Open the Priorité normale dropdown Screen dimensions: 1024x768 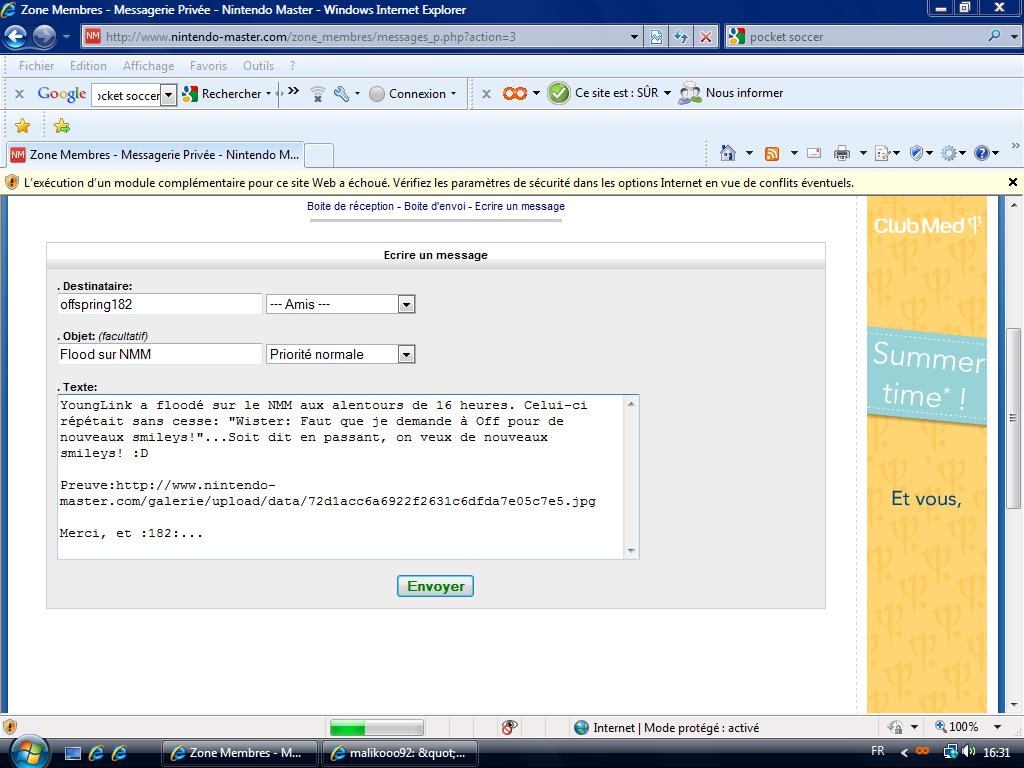point(406,355)
